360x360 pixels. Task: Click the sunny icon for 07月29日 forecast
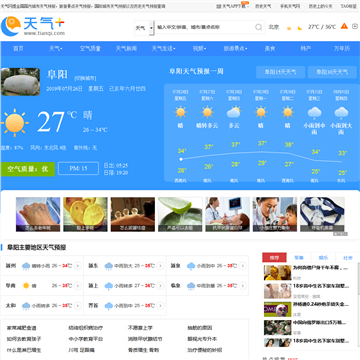[x=261, y=112]
